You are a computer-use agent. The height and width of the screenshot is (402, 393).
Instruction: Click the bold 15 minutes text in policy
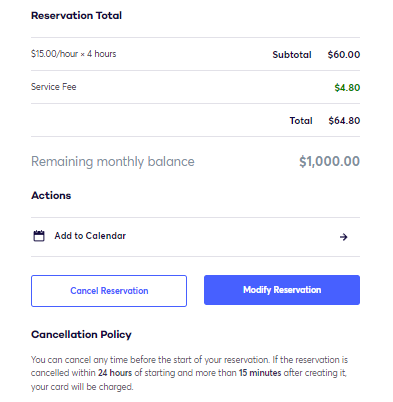pos(260,373)
